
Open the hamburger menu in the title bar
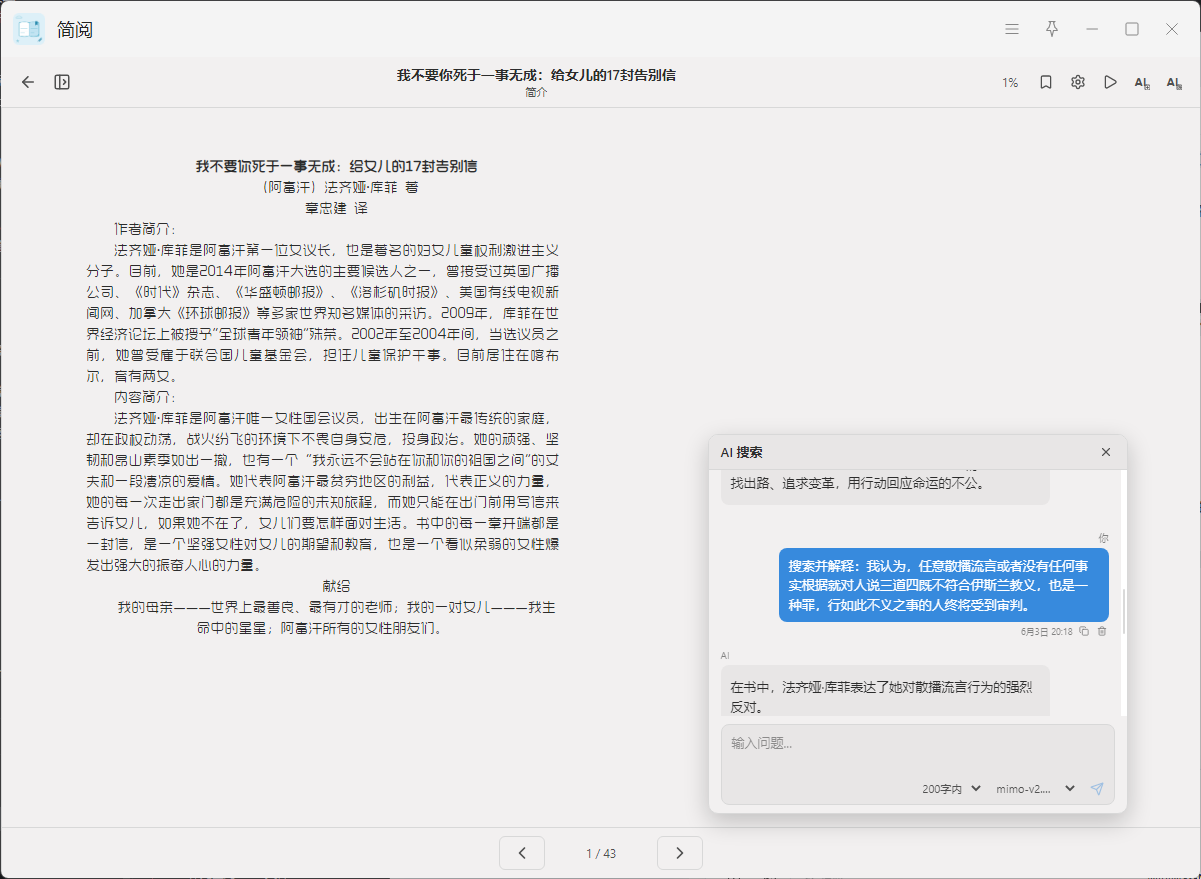1012,29
